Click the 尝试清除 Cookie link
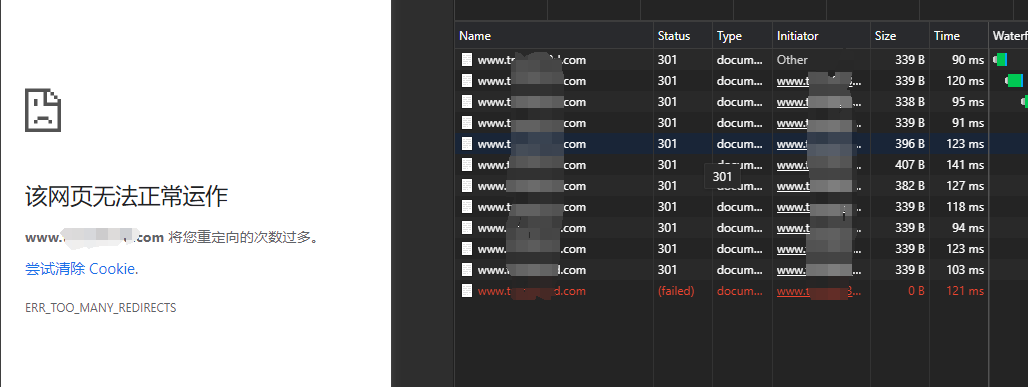Image resolution: width=1028 pixels, height=387 pixels. 81,269
